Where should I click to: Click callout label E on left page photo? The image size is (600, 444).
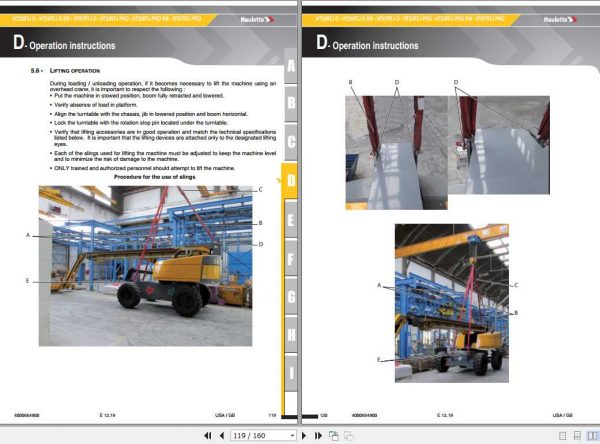28,281
